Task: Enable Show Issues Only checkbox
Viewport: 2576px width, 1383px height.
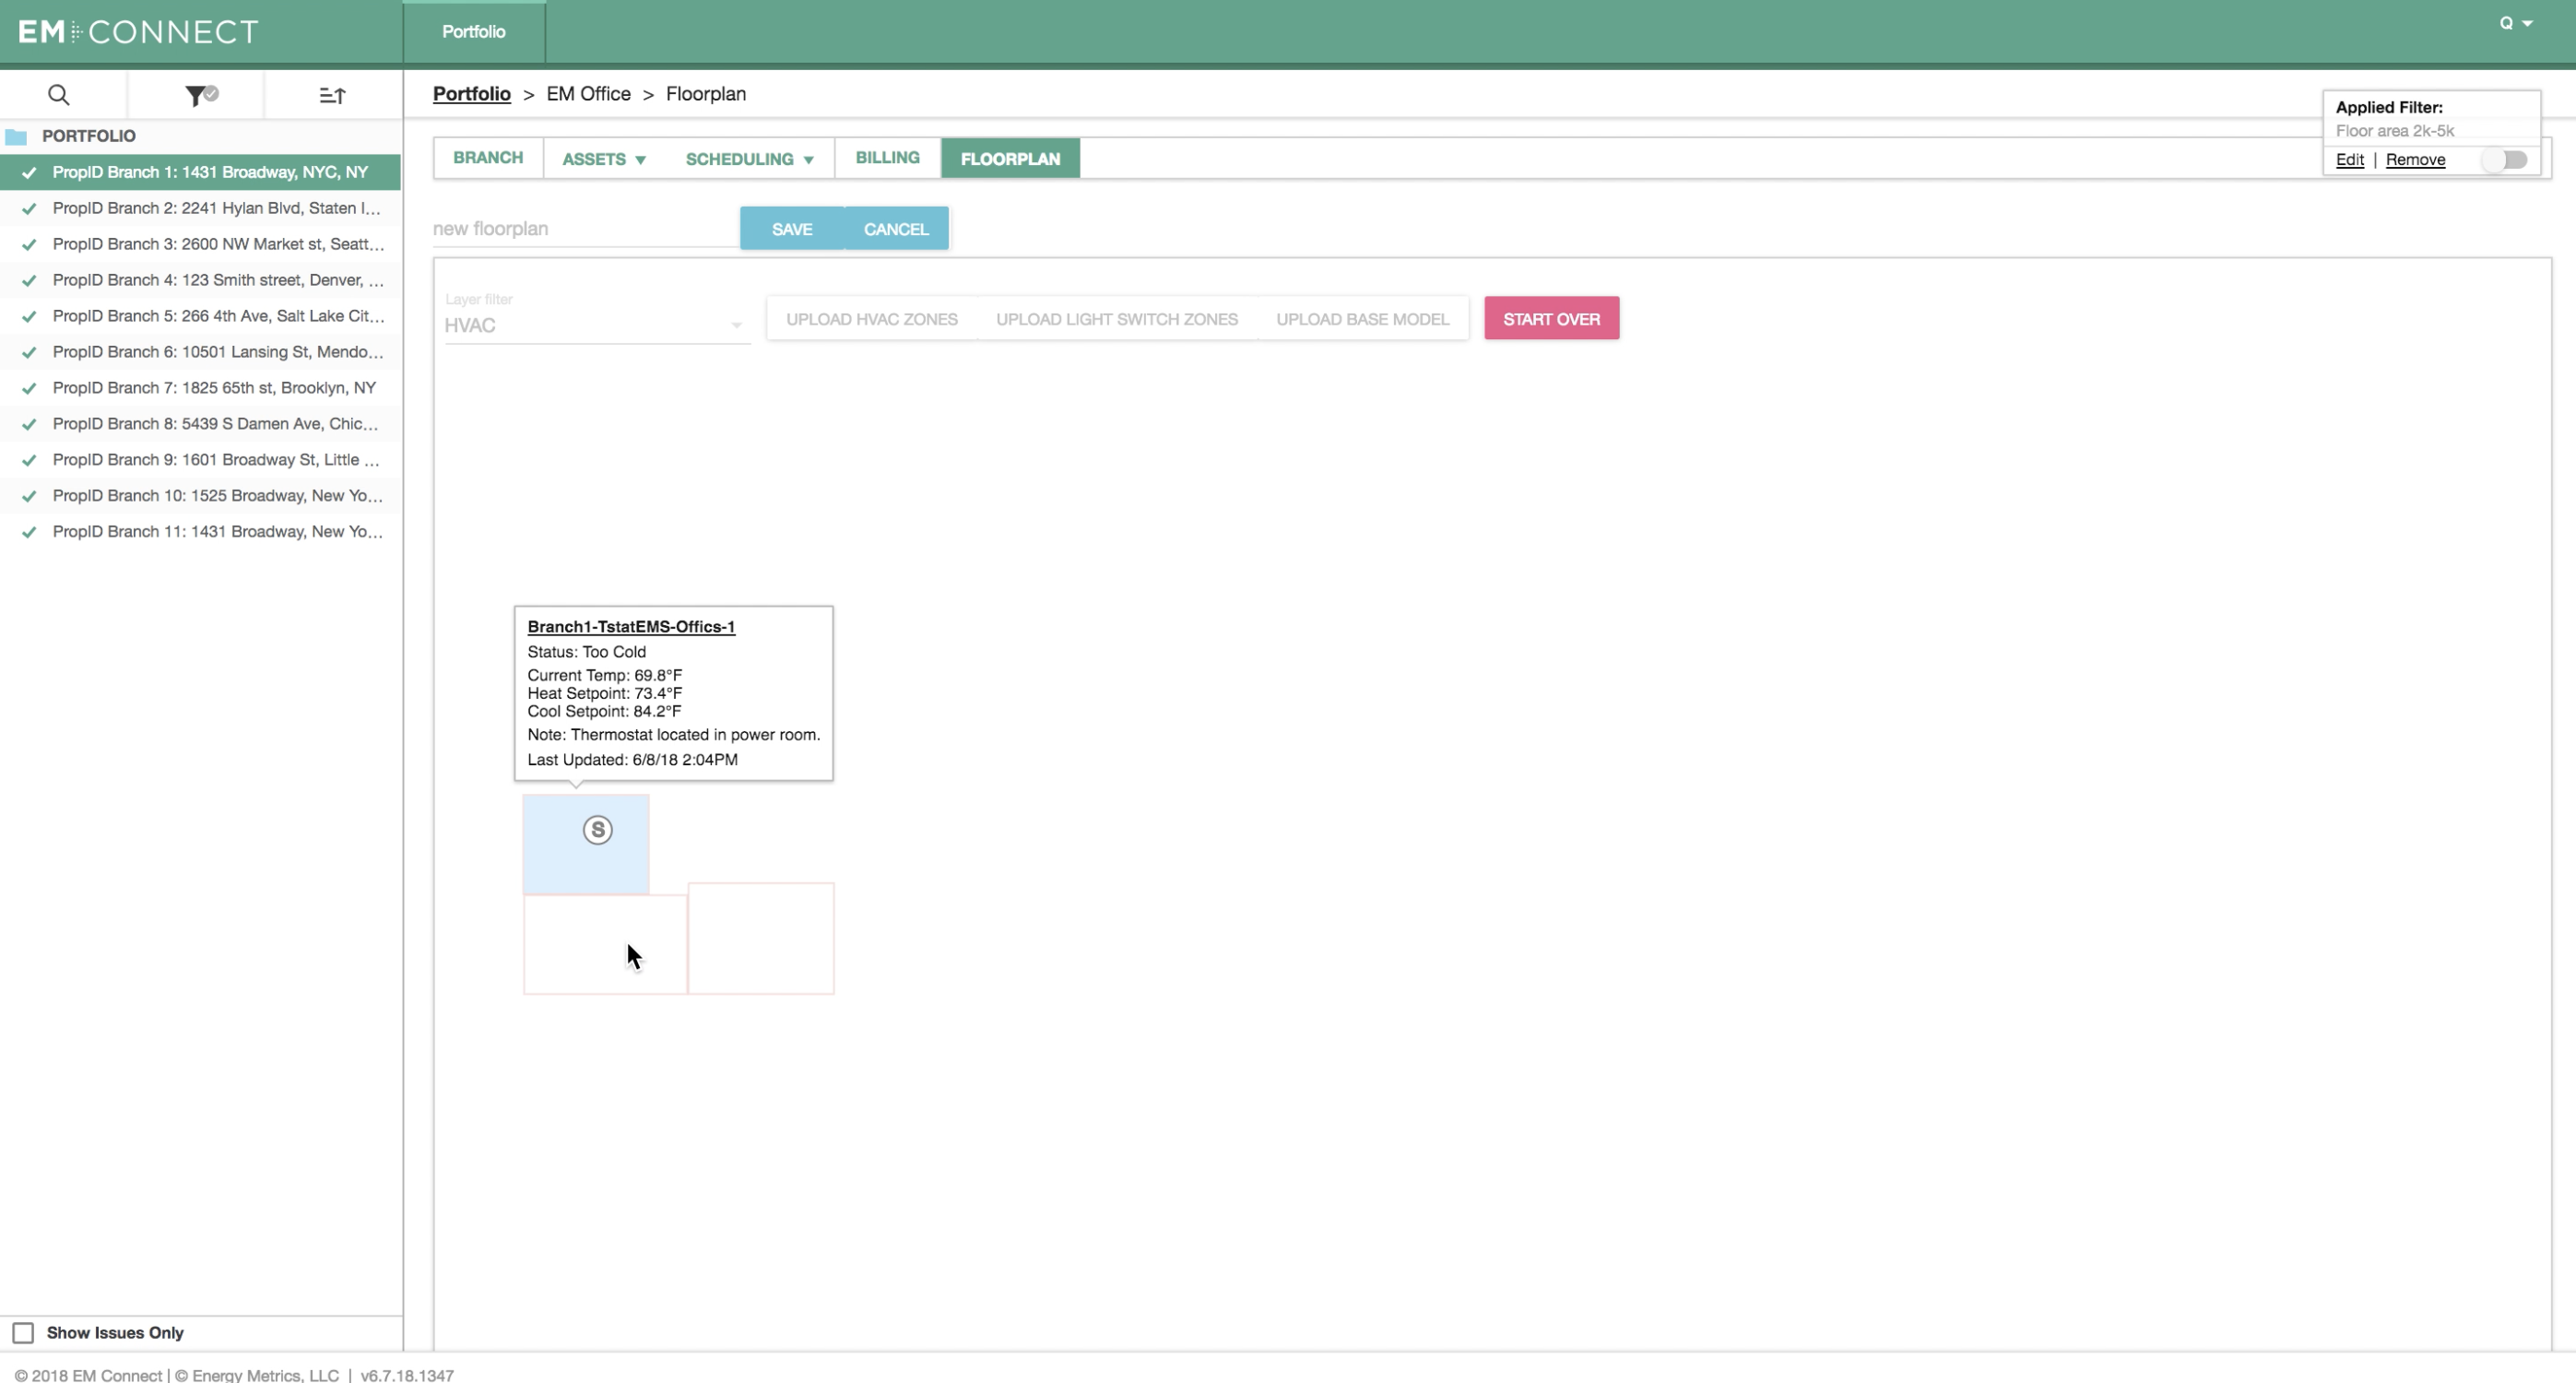Action: [x=23, y=1332]
